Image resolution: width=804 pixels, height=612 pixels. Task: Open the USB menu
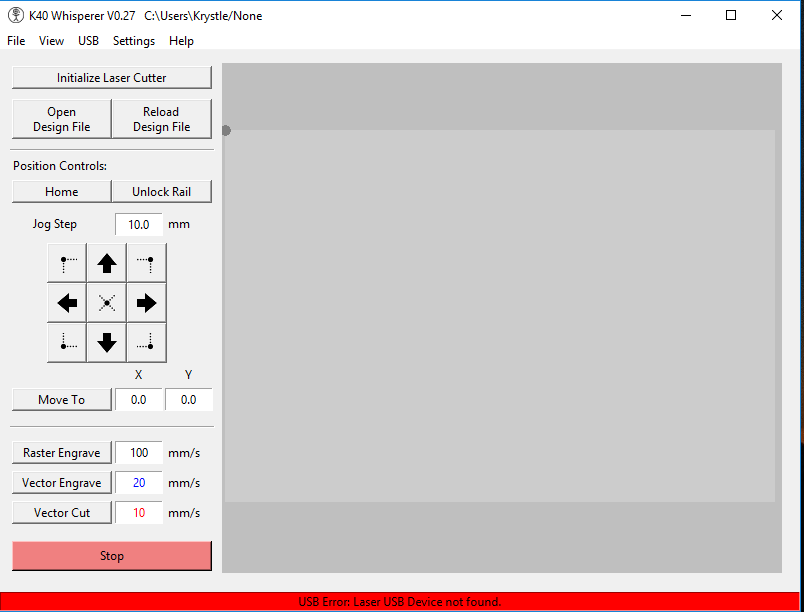point(88,41)
